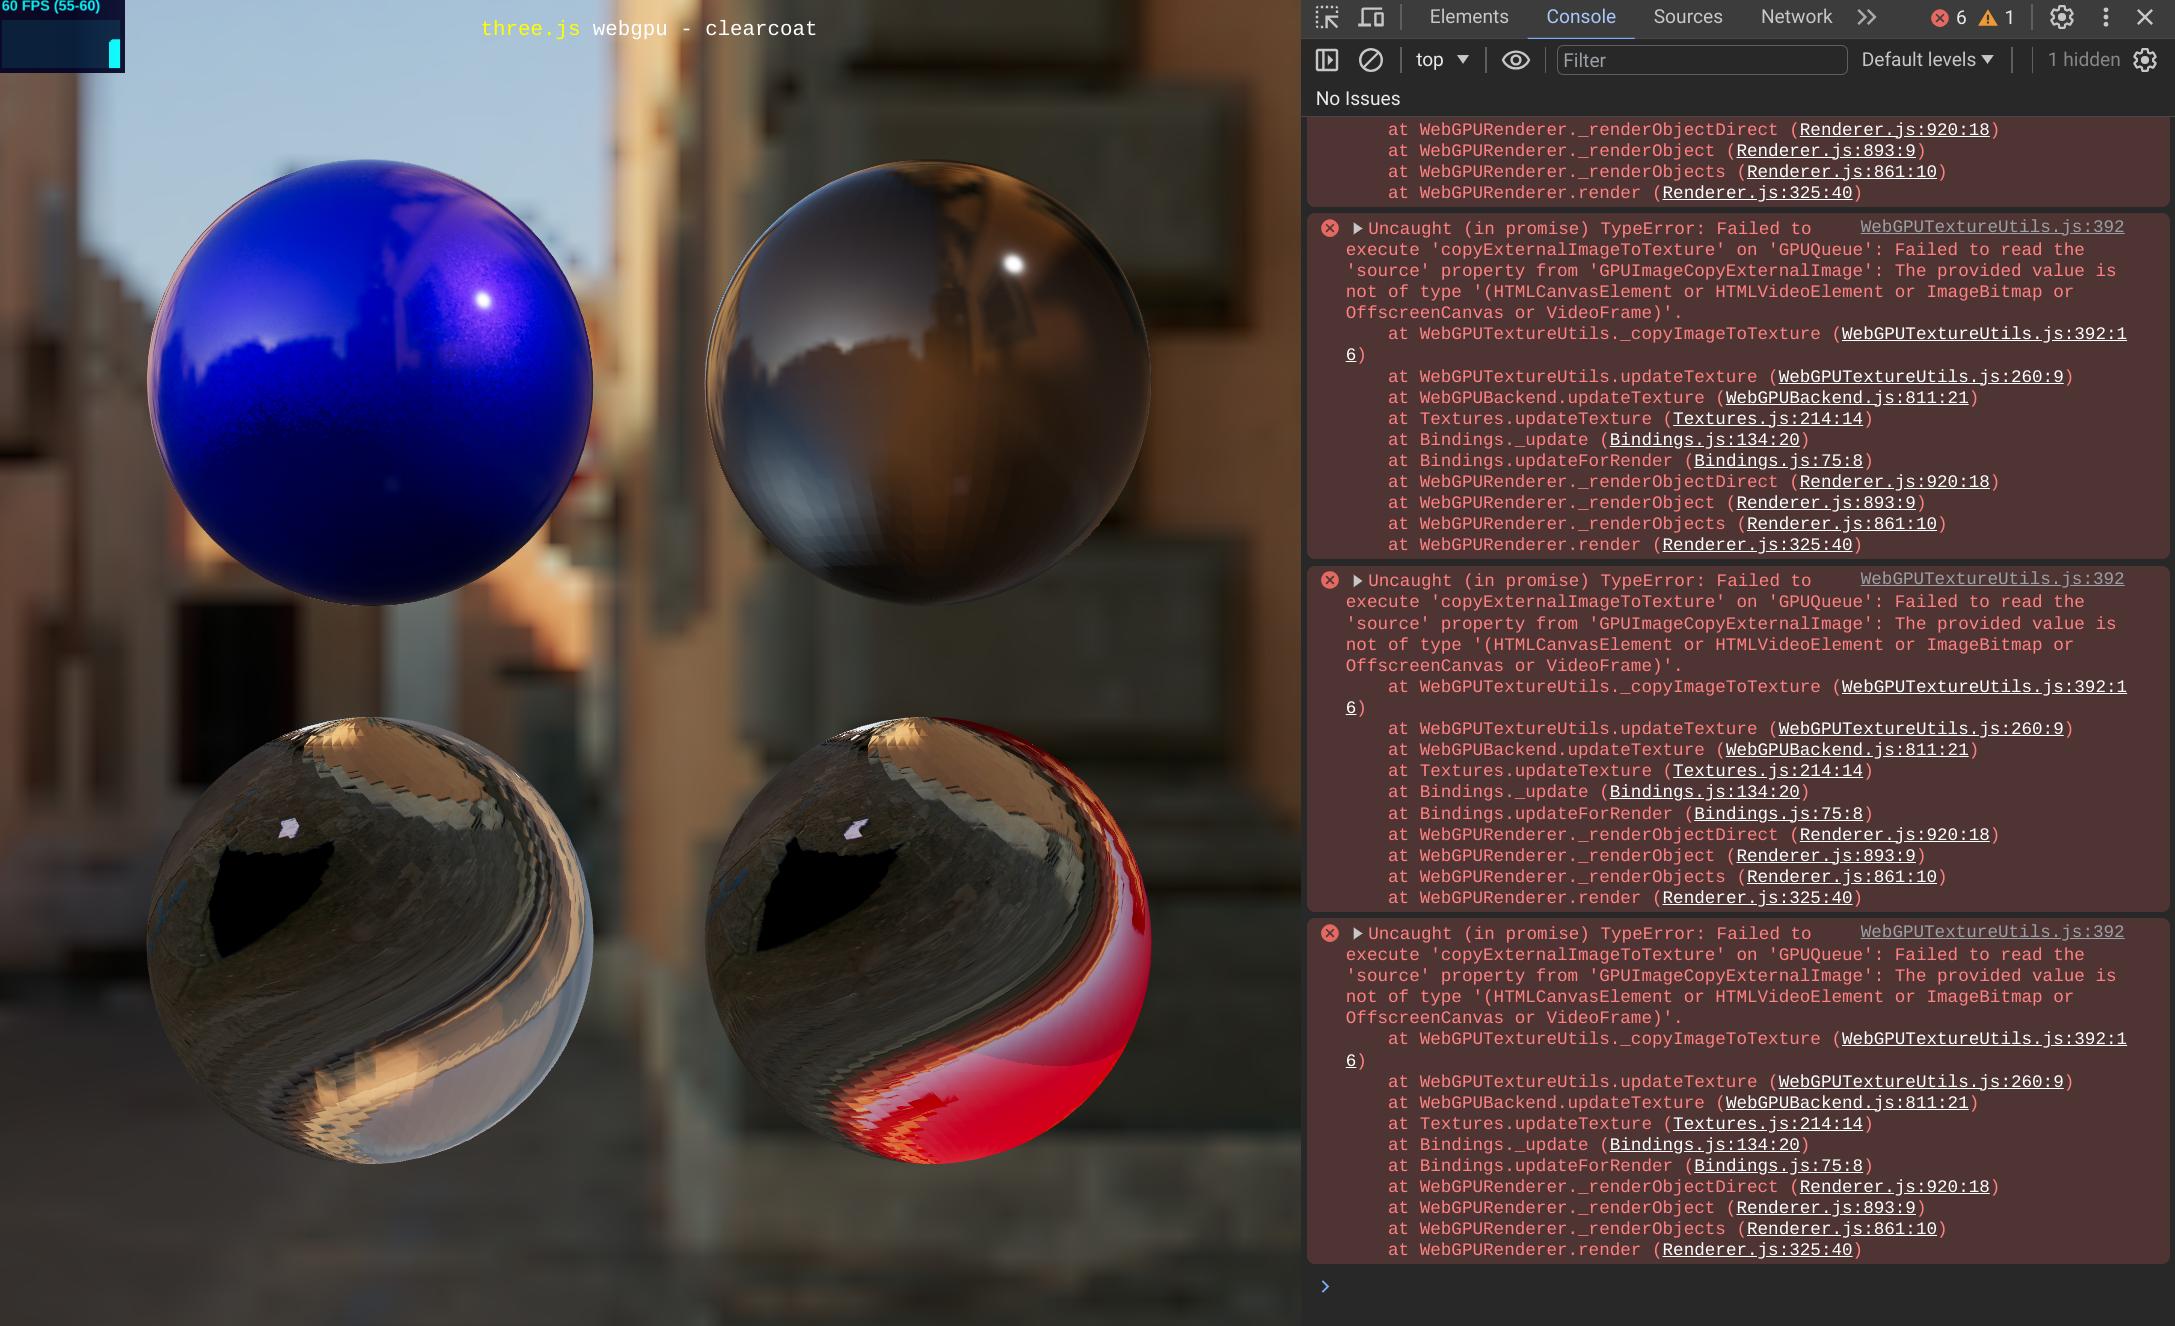Image resolution: width=2175 pixels, height=1326 pixels.
Task: Toggle device toolbar emulation mode
Action: pyautogui.click(x=1372, y=17)
